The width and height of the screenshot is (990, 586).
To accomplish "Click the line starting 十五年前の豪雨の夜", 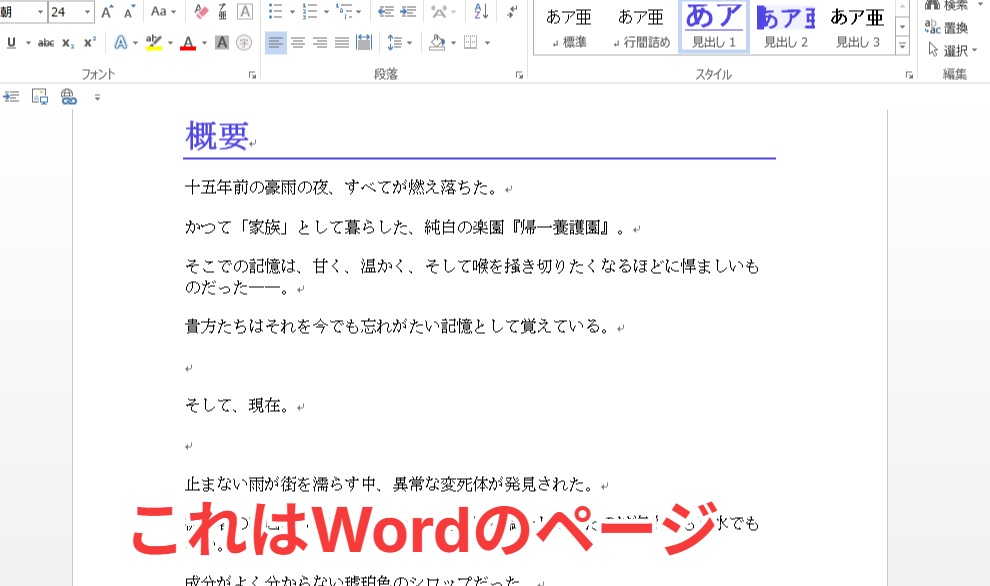I will [343, 188].
